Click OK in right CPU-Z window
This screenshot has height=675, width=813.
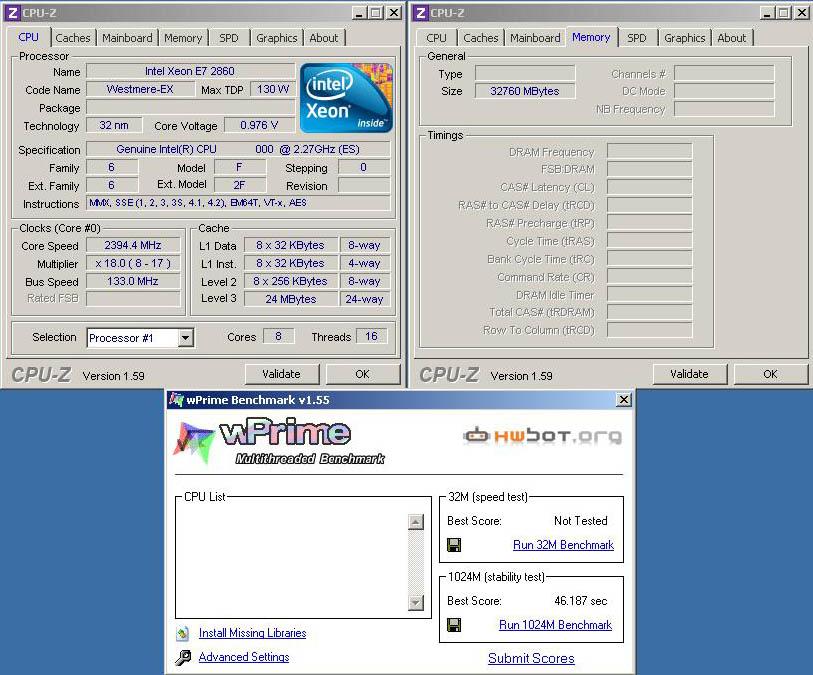pyautogui.click(x=770, y=374)
